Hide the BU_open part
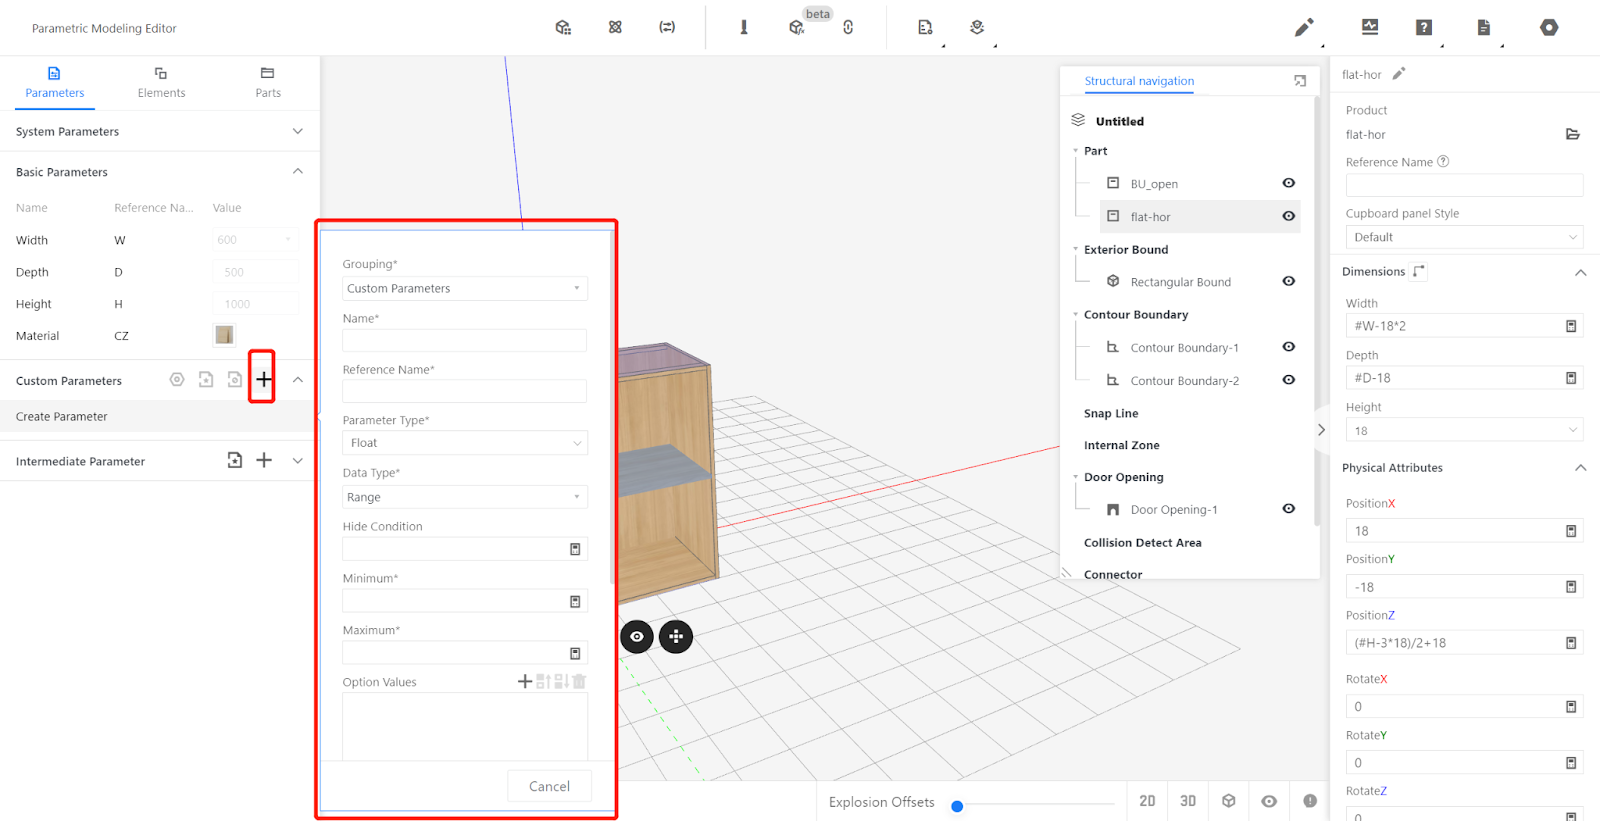Viewport: 1600px width, 821px height. click(1288, 183)
